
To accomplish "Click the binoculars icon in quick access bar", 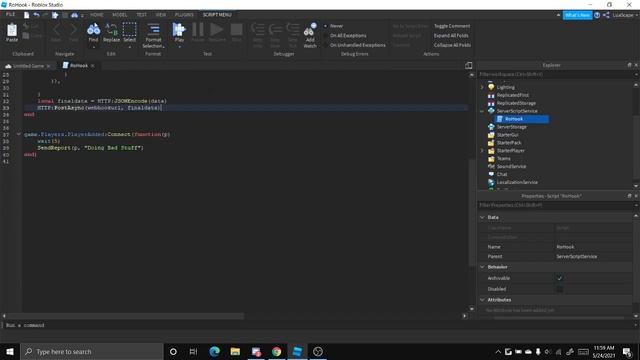I will click(x=74, y=15).
